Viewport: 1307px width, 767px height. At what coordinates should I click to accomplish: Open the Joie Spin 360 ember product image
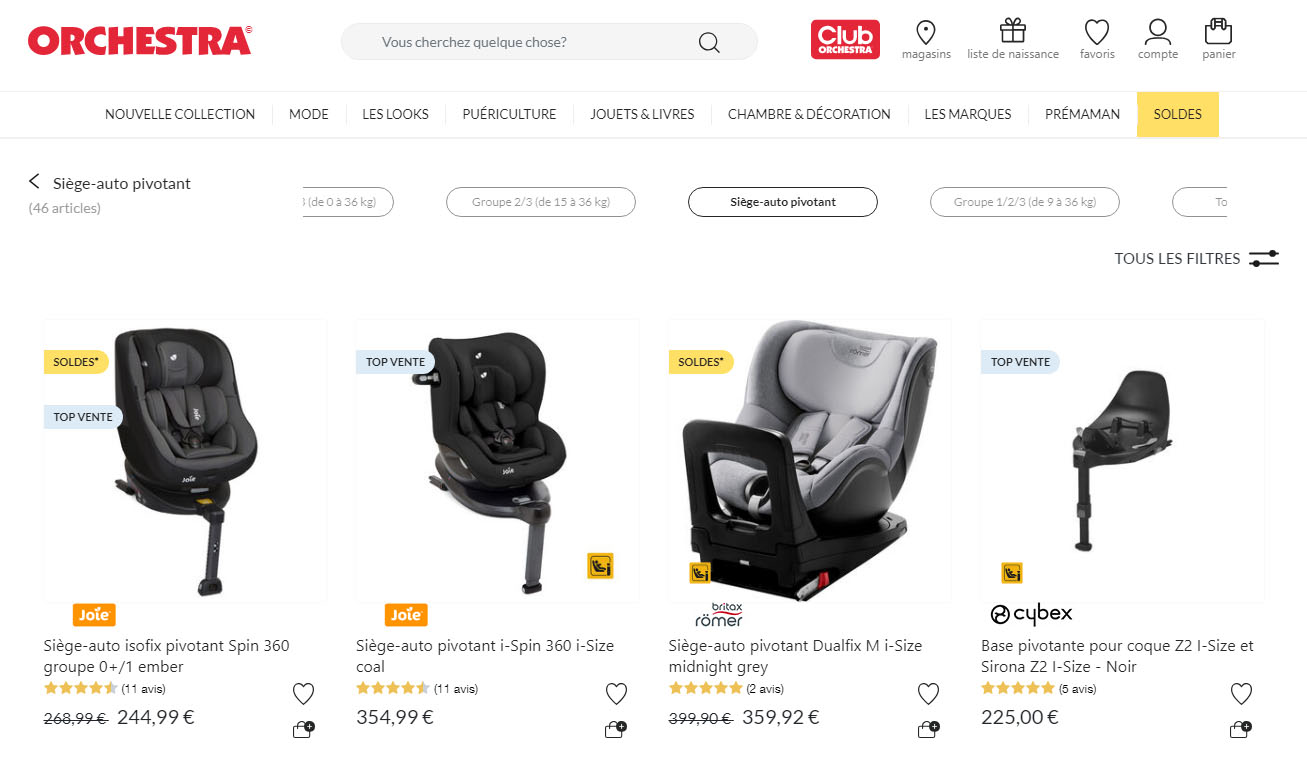point(185,461)
